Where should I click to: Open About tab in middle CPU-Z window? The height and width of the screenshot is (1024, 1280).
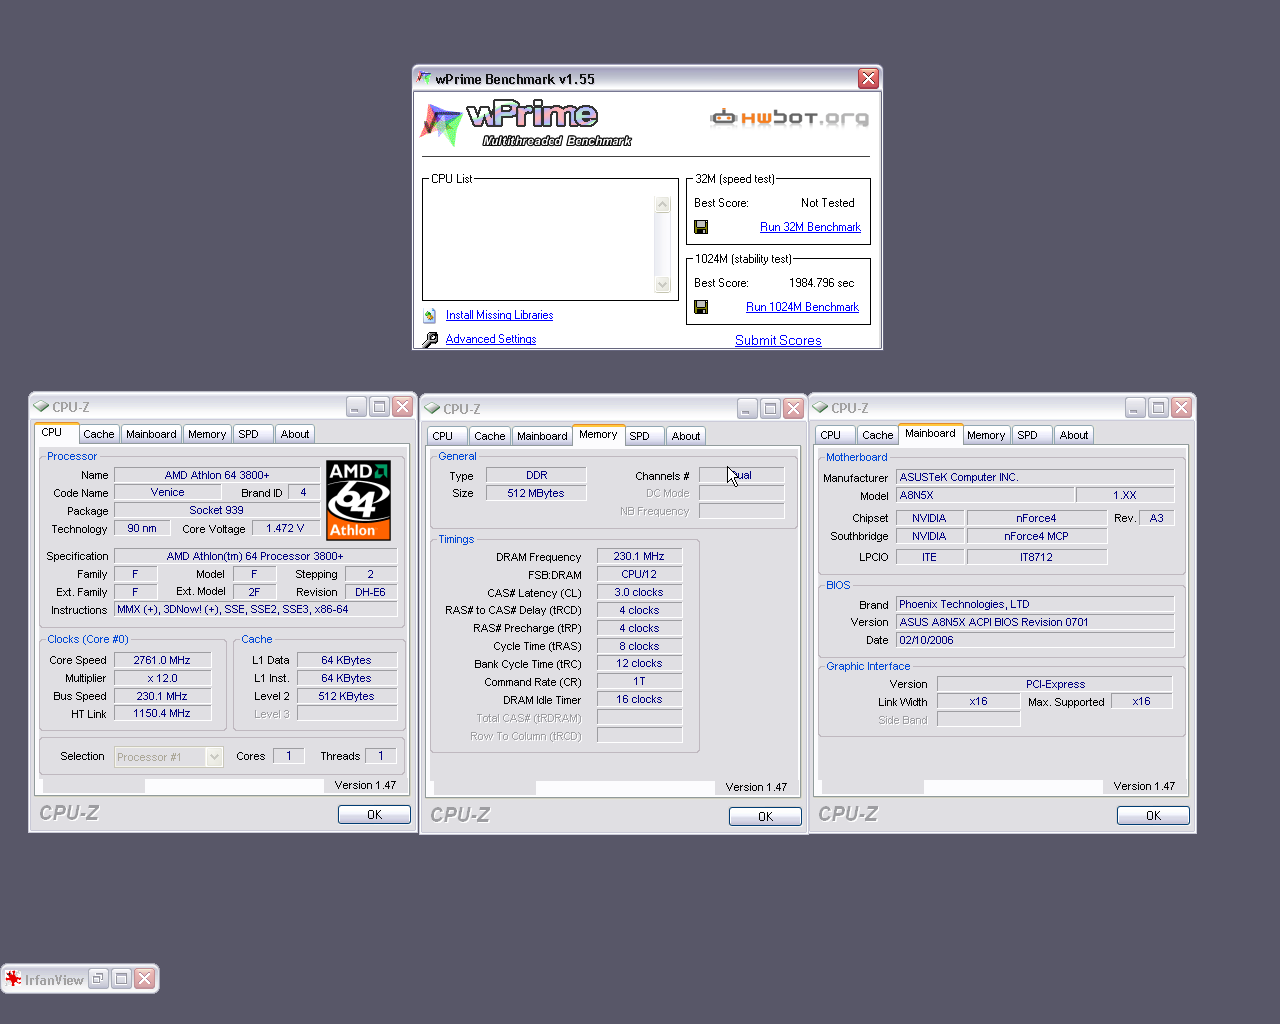tap(686, 436)
